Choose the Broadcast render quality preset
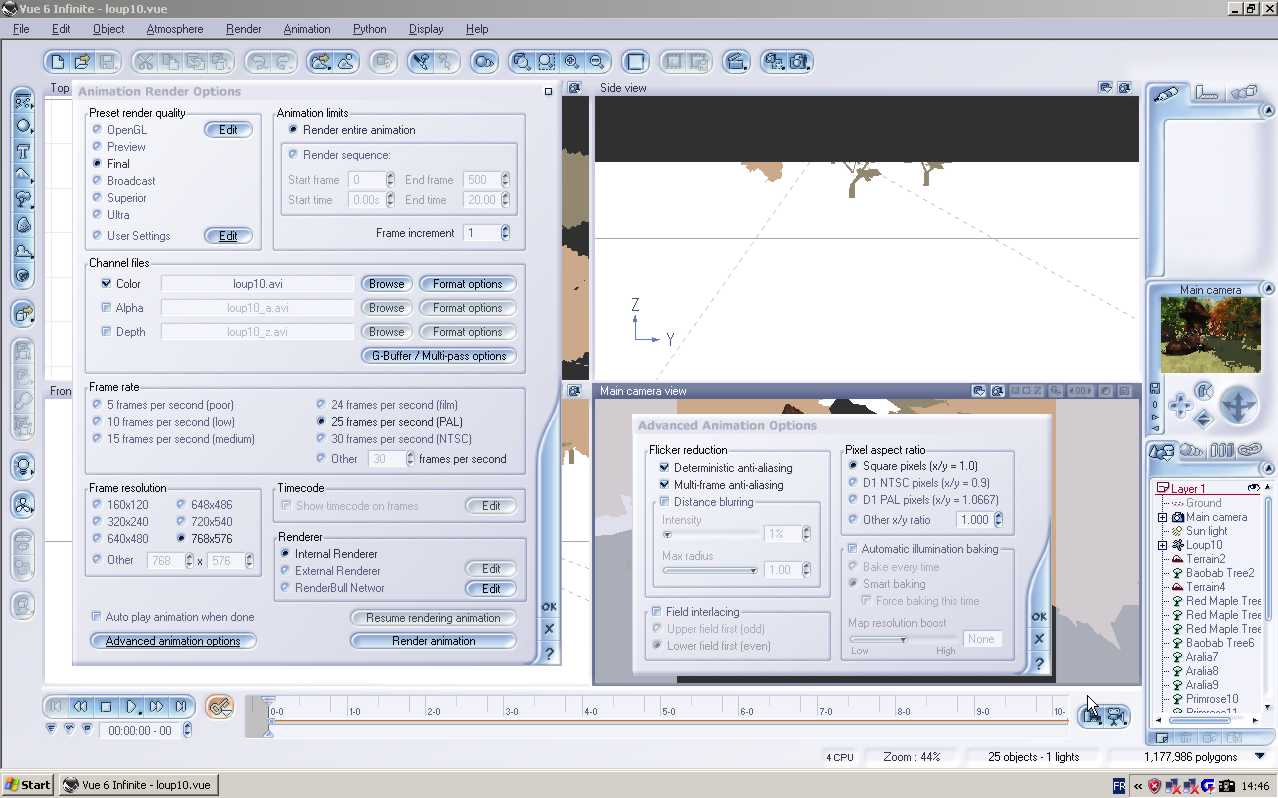This screenshot has height=798, width=1278. 97,181
